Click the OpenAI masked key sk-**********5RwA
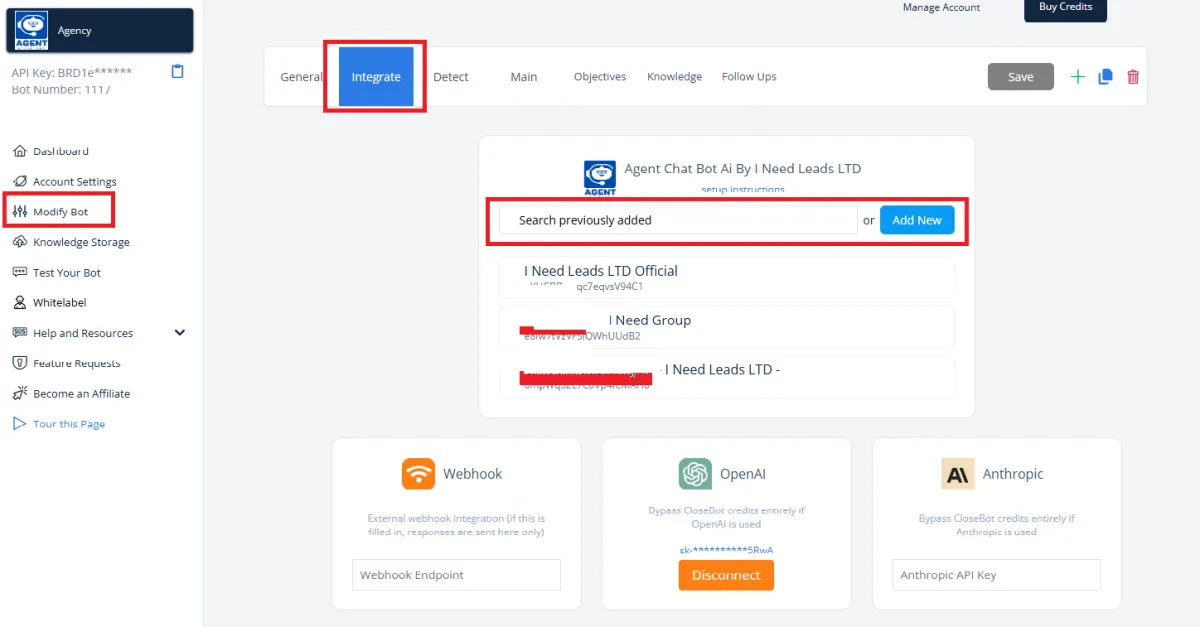This screenshot has width=1200, height=627. [726, 550]
